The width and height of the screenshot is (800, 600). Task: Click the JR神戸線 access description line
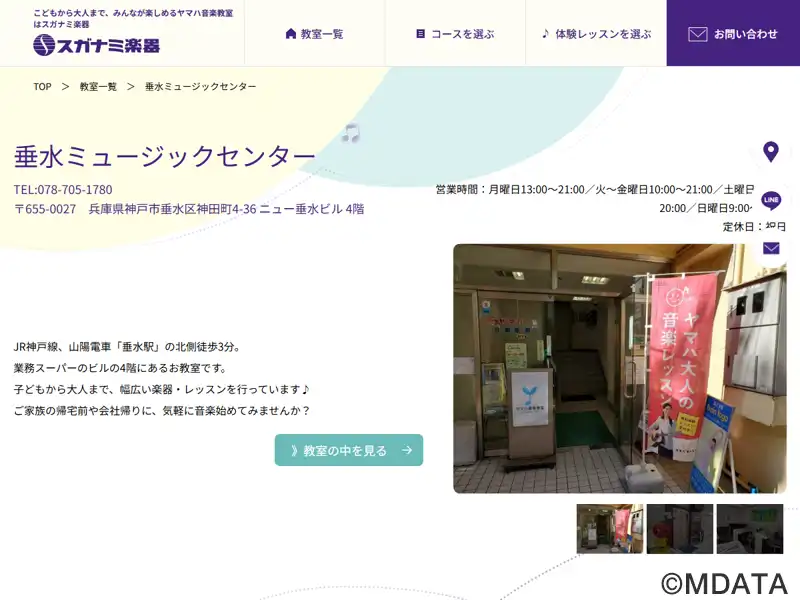(127, 347)
